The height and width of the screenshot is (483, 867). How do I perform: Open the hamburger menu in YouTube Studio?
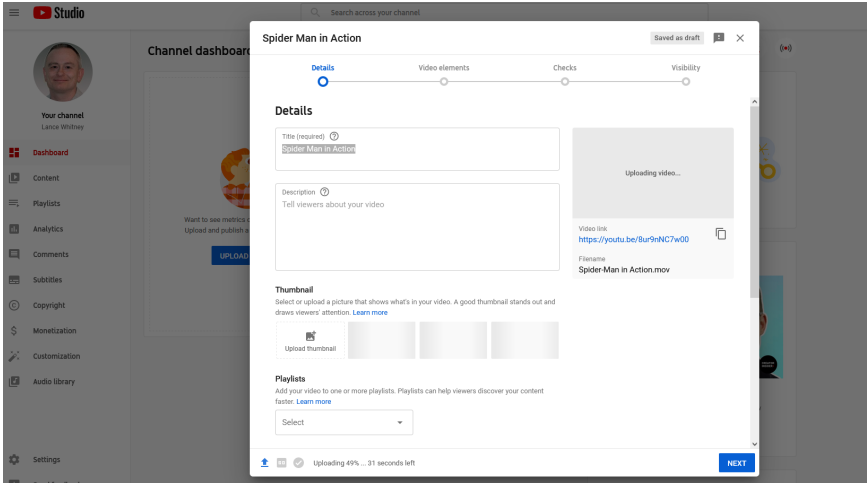[14, 12]
